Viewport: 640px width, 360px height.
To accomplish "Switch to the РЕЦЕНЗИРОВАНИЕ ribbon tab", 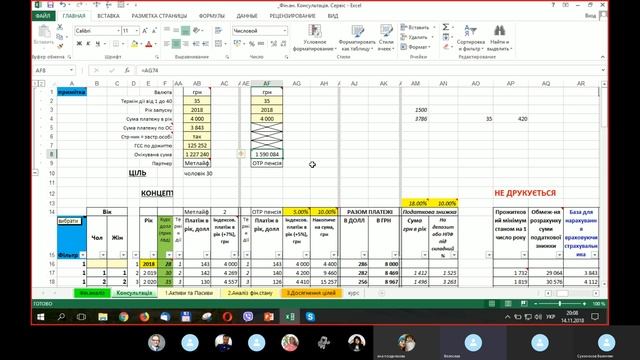I will (x=292, y=16).
